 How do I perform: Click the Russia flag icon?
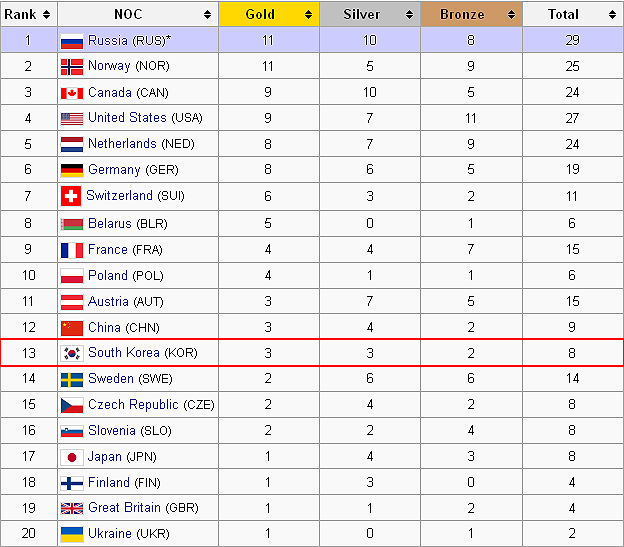72,41
